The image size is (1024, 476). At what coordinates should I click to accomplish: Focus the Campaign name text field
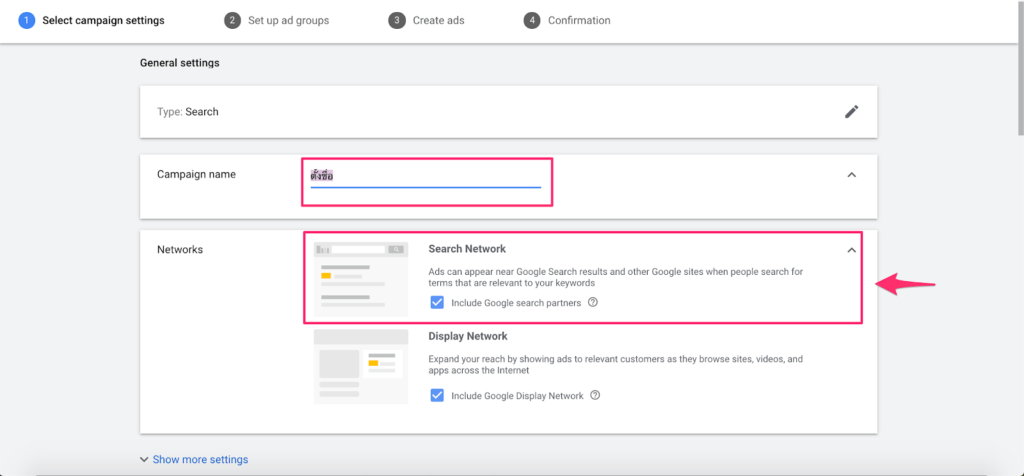pyautogui.click(x=426, y=176)
